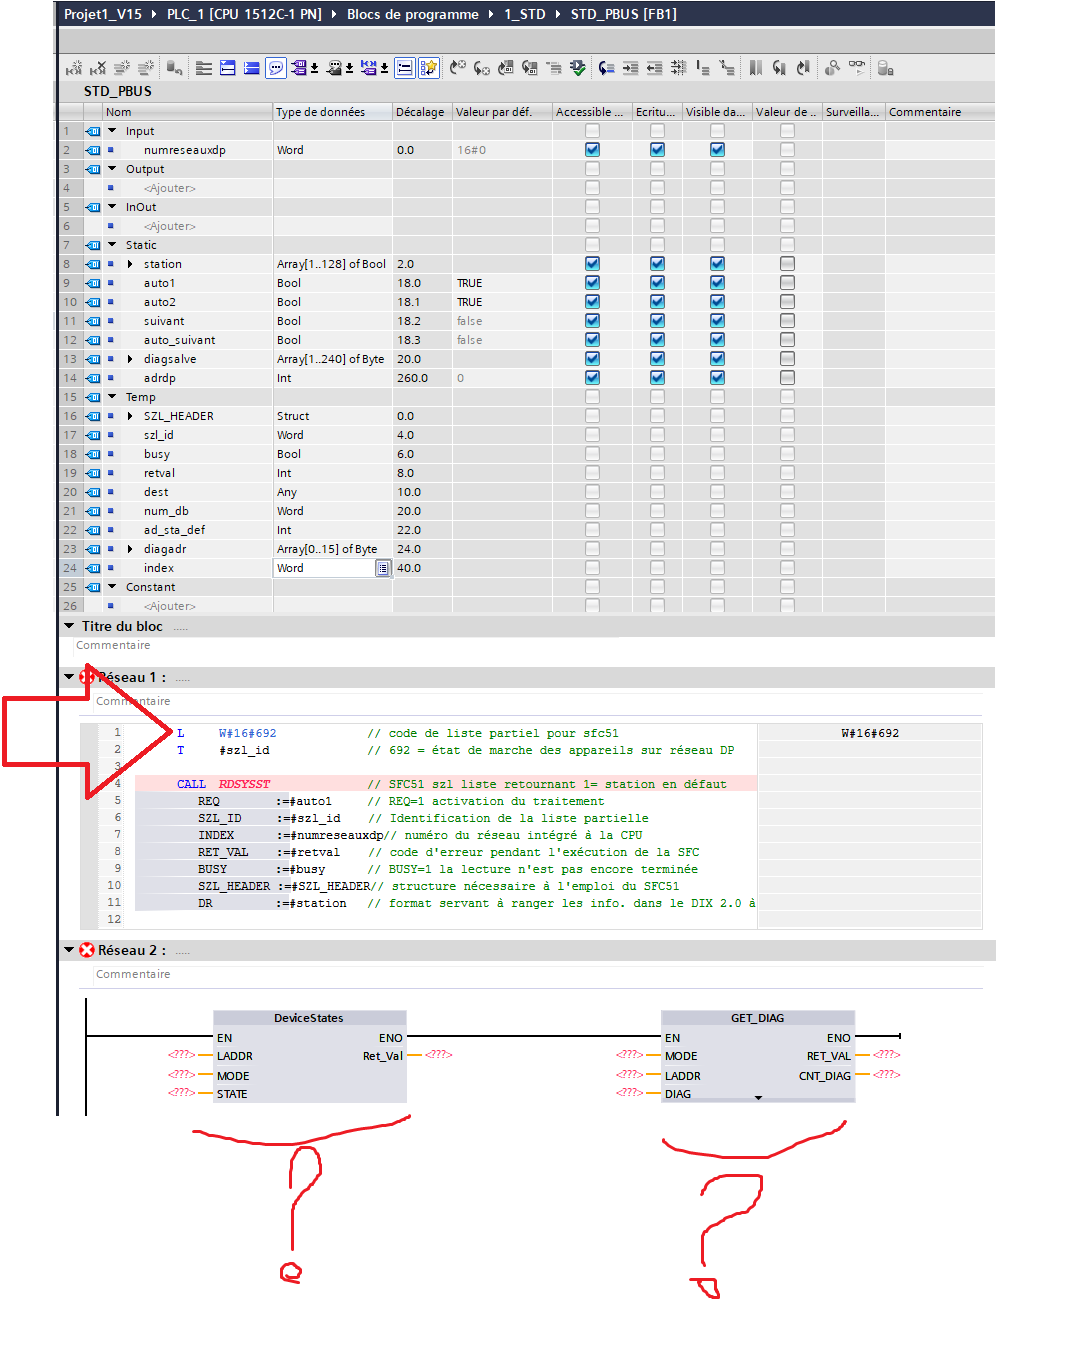The width and height of the screenshot is (1080, 1372).
Task: Toggle Ecriture checkbox for auto2
Action: 657,302
